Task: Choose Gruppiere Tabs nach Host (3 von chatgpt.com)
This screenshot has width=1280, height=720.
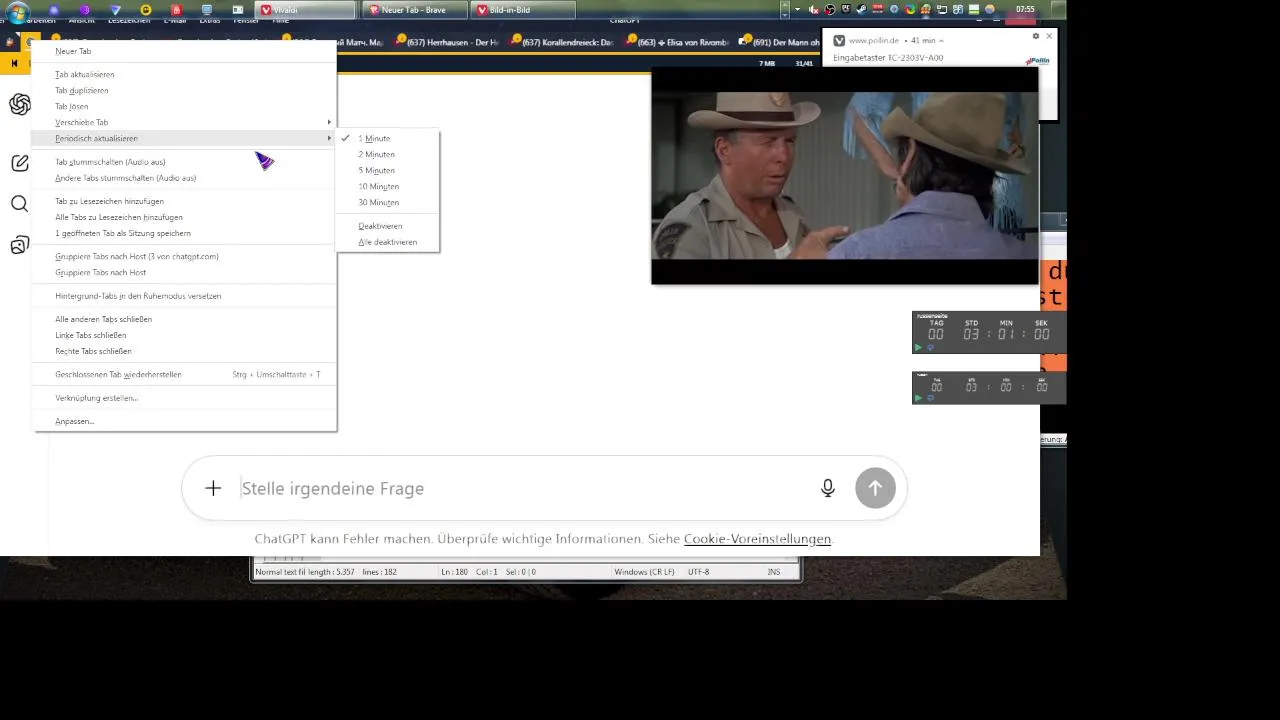Action: click(x=185, y=256)
